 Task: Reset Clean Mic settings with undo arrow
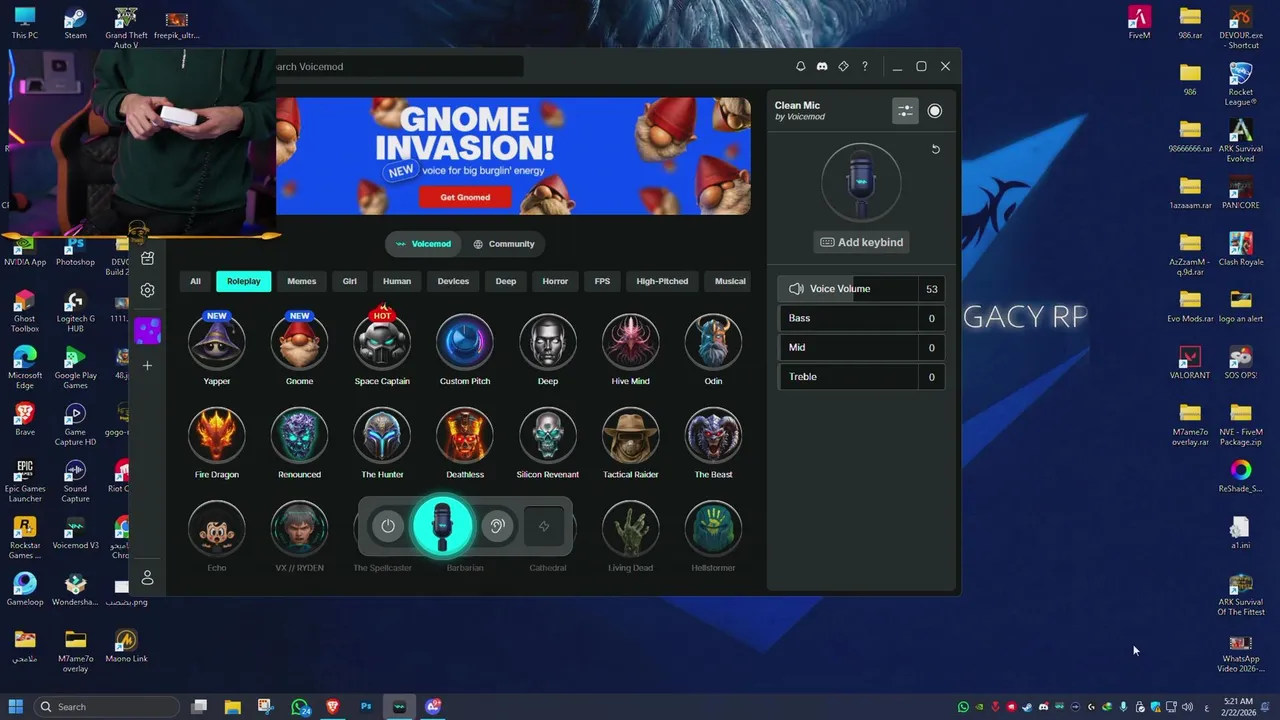click(936, 149)
